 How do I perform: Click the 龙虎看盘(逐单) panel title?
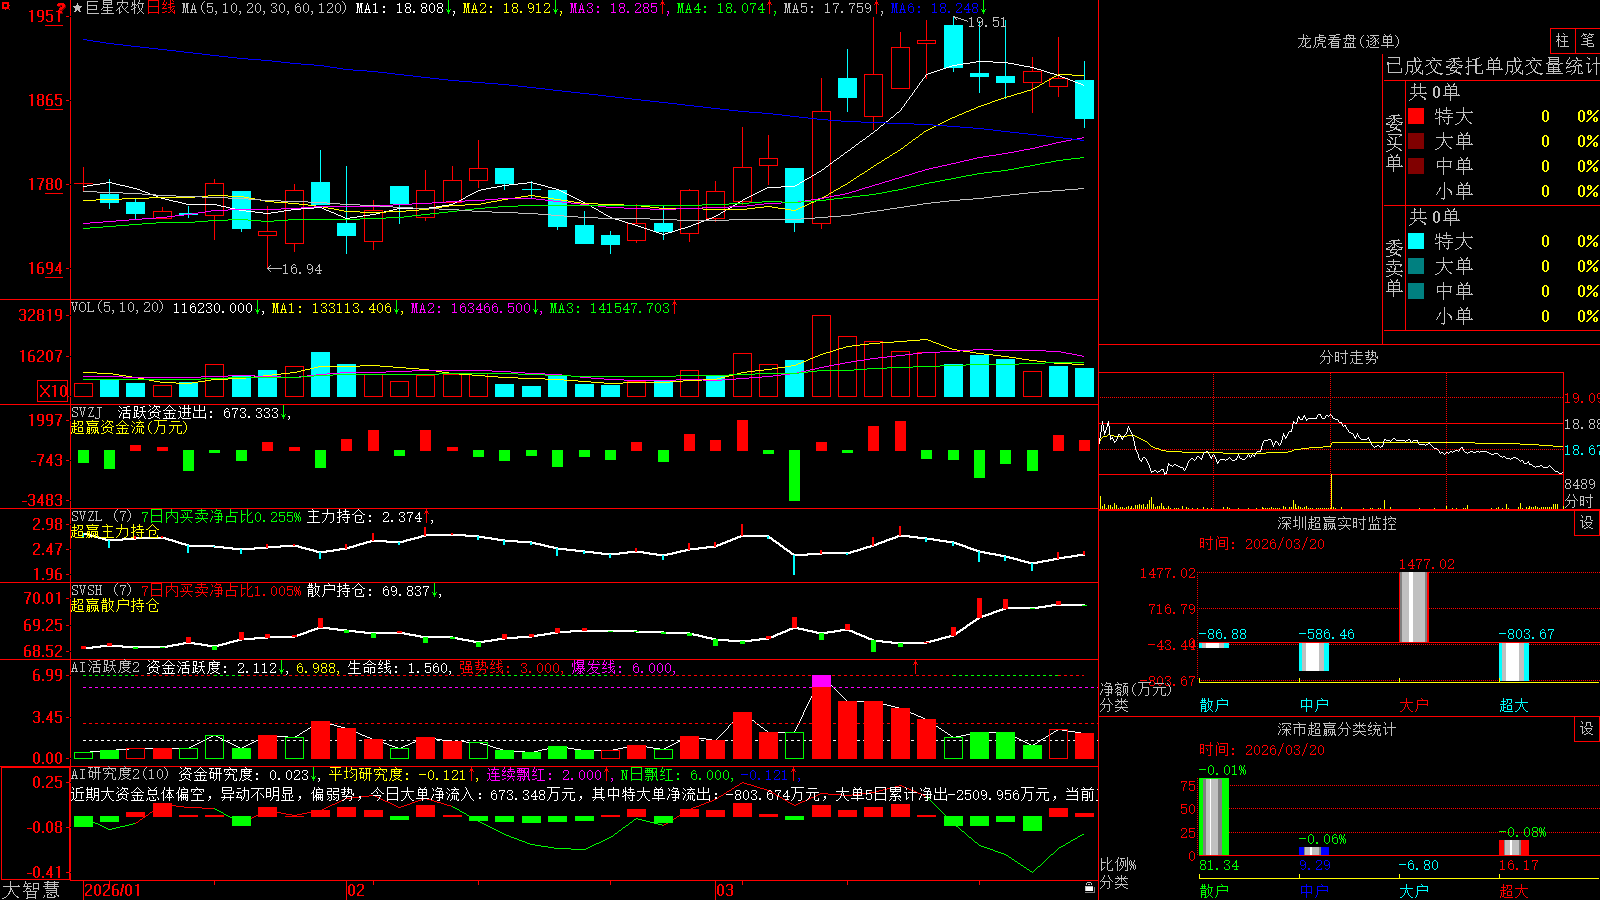click(1349, 41)
